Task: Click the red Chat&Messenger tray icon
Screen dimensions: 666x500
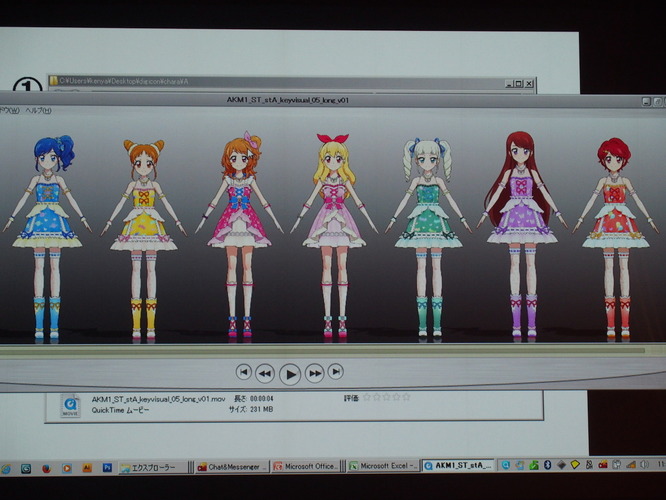Action: (x=603, y=465)
